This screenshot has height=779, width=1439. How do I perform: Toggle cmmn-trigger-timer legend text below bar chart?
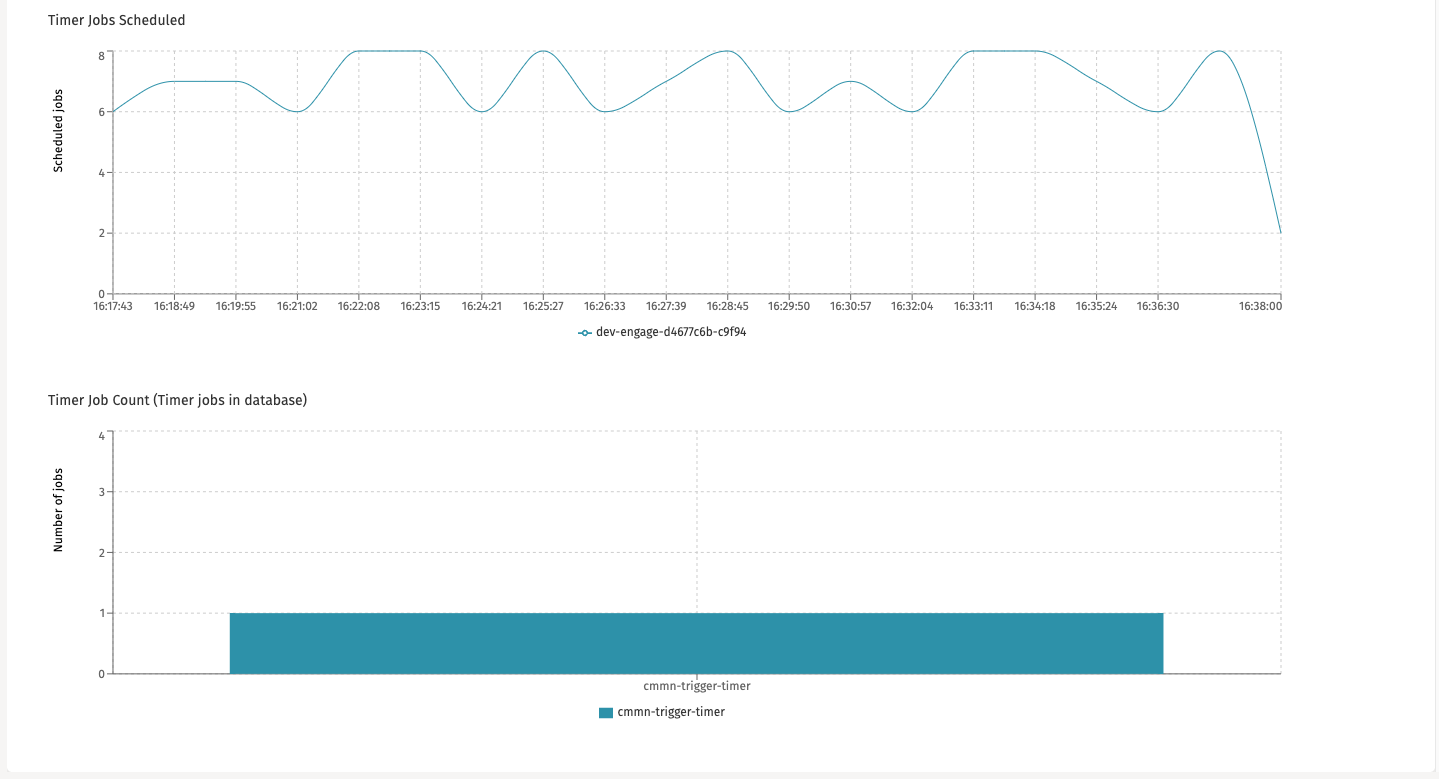click(x=671, y=712)
